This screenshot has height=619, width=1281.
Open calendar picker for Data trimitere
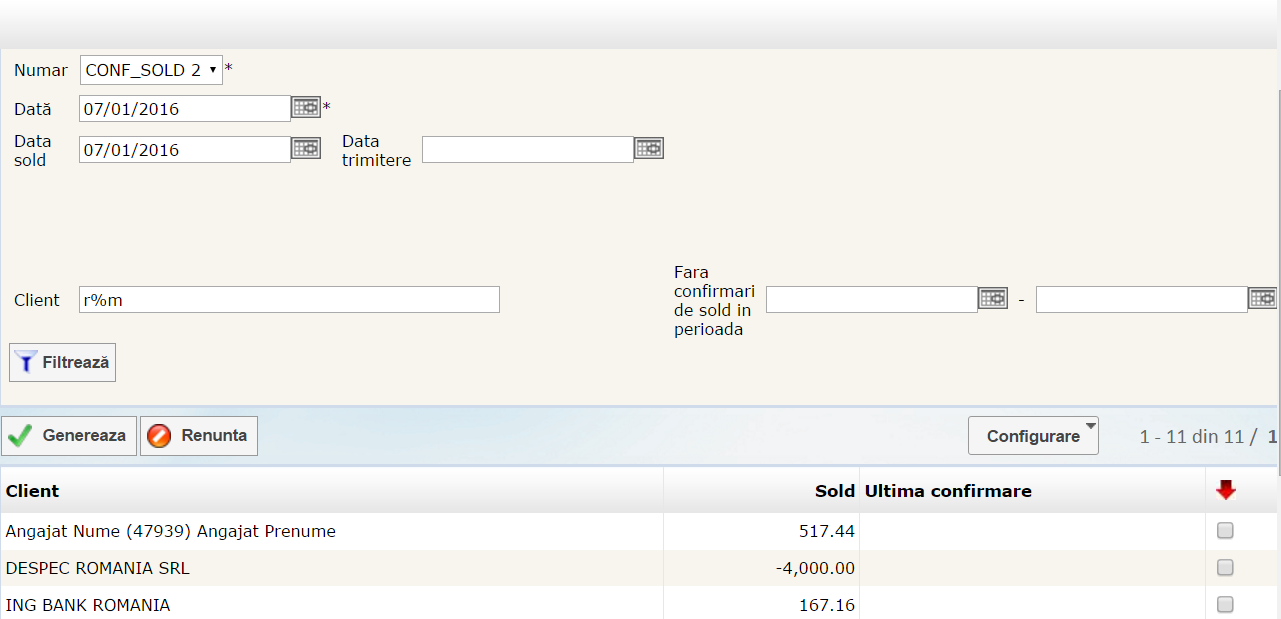(x=648, y=148)
